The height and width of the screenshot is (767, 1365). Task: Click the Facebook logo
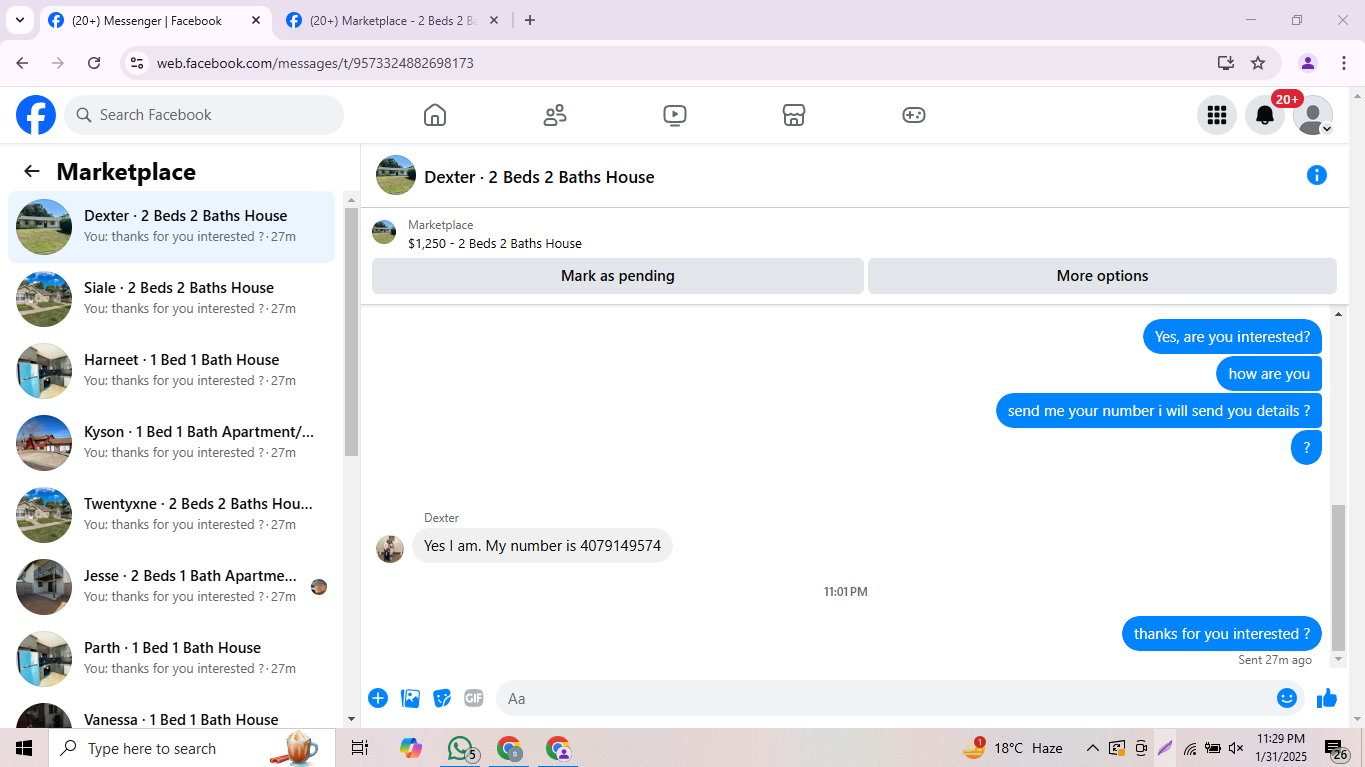click(36, 115)
